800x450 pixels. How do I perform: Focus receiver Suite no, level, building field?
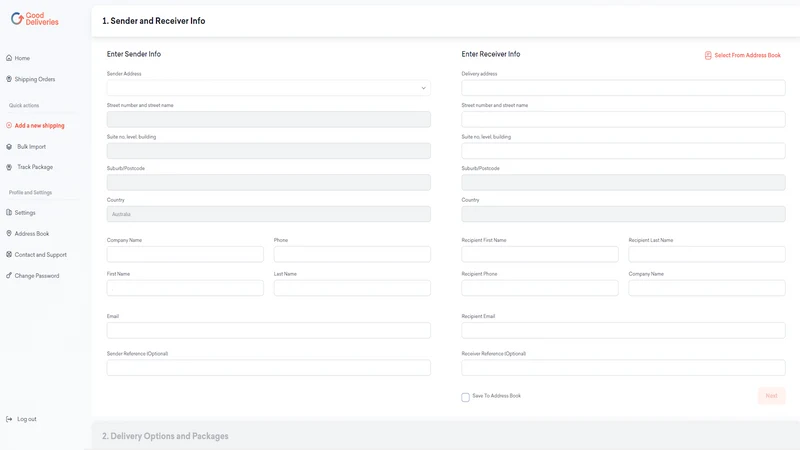point(623,151)
